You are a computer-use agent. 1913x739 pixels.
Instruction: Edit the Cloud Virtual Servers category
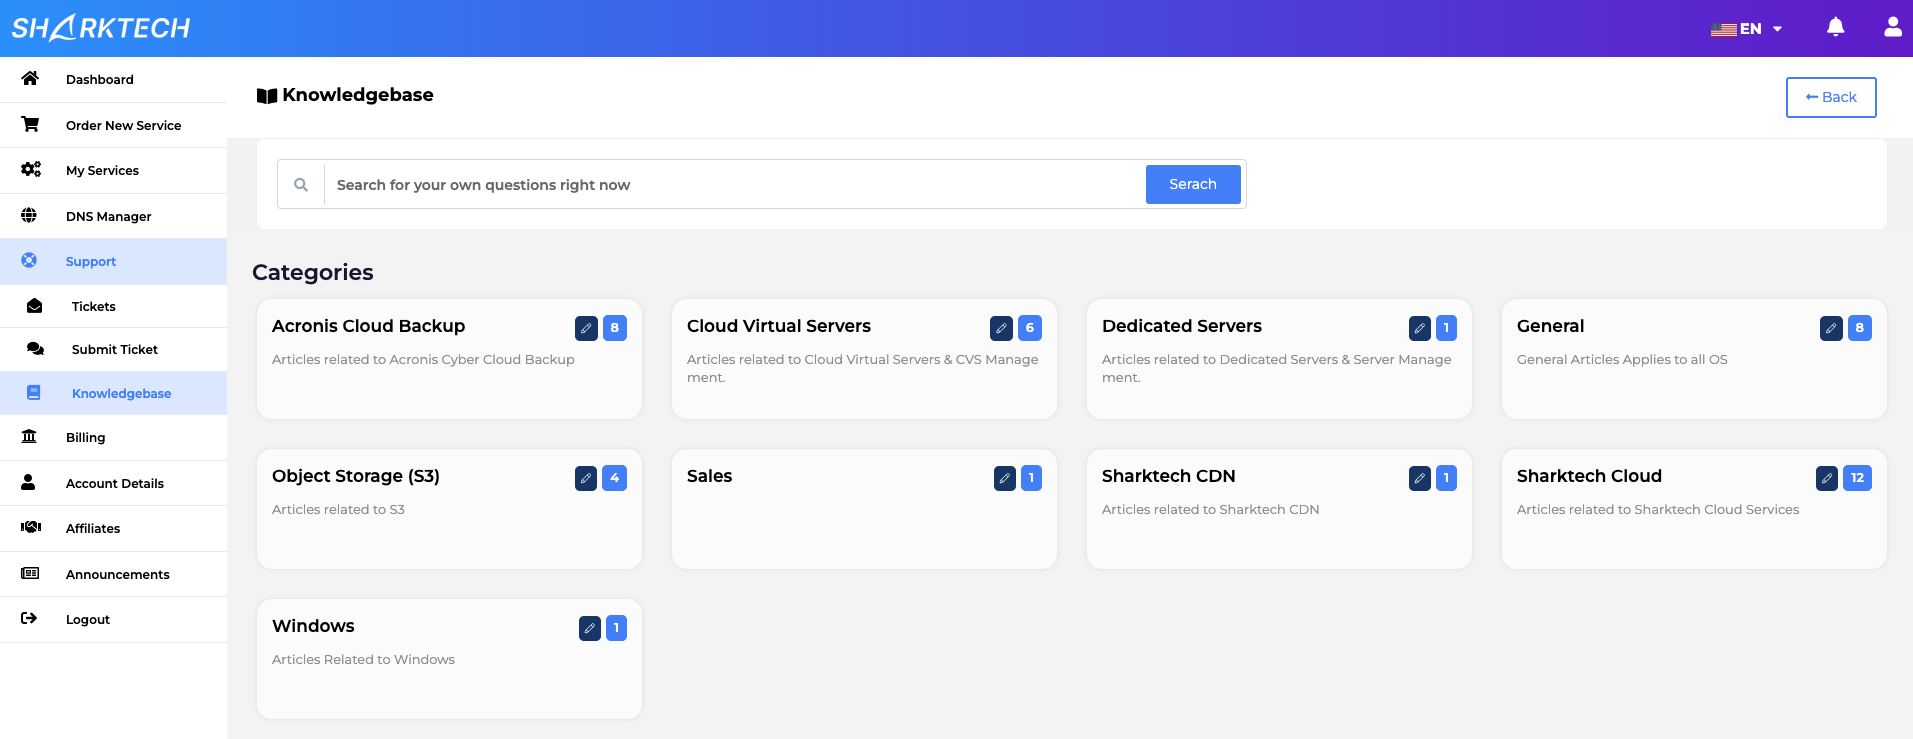point(1001,328)
